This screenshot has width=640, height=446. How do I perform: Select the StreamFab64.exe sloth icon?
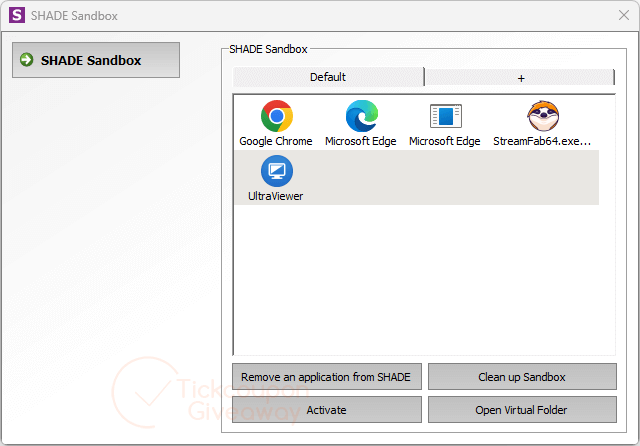543,116
